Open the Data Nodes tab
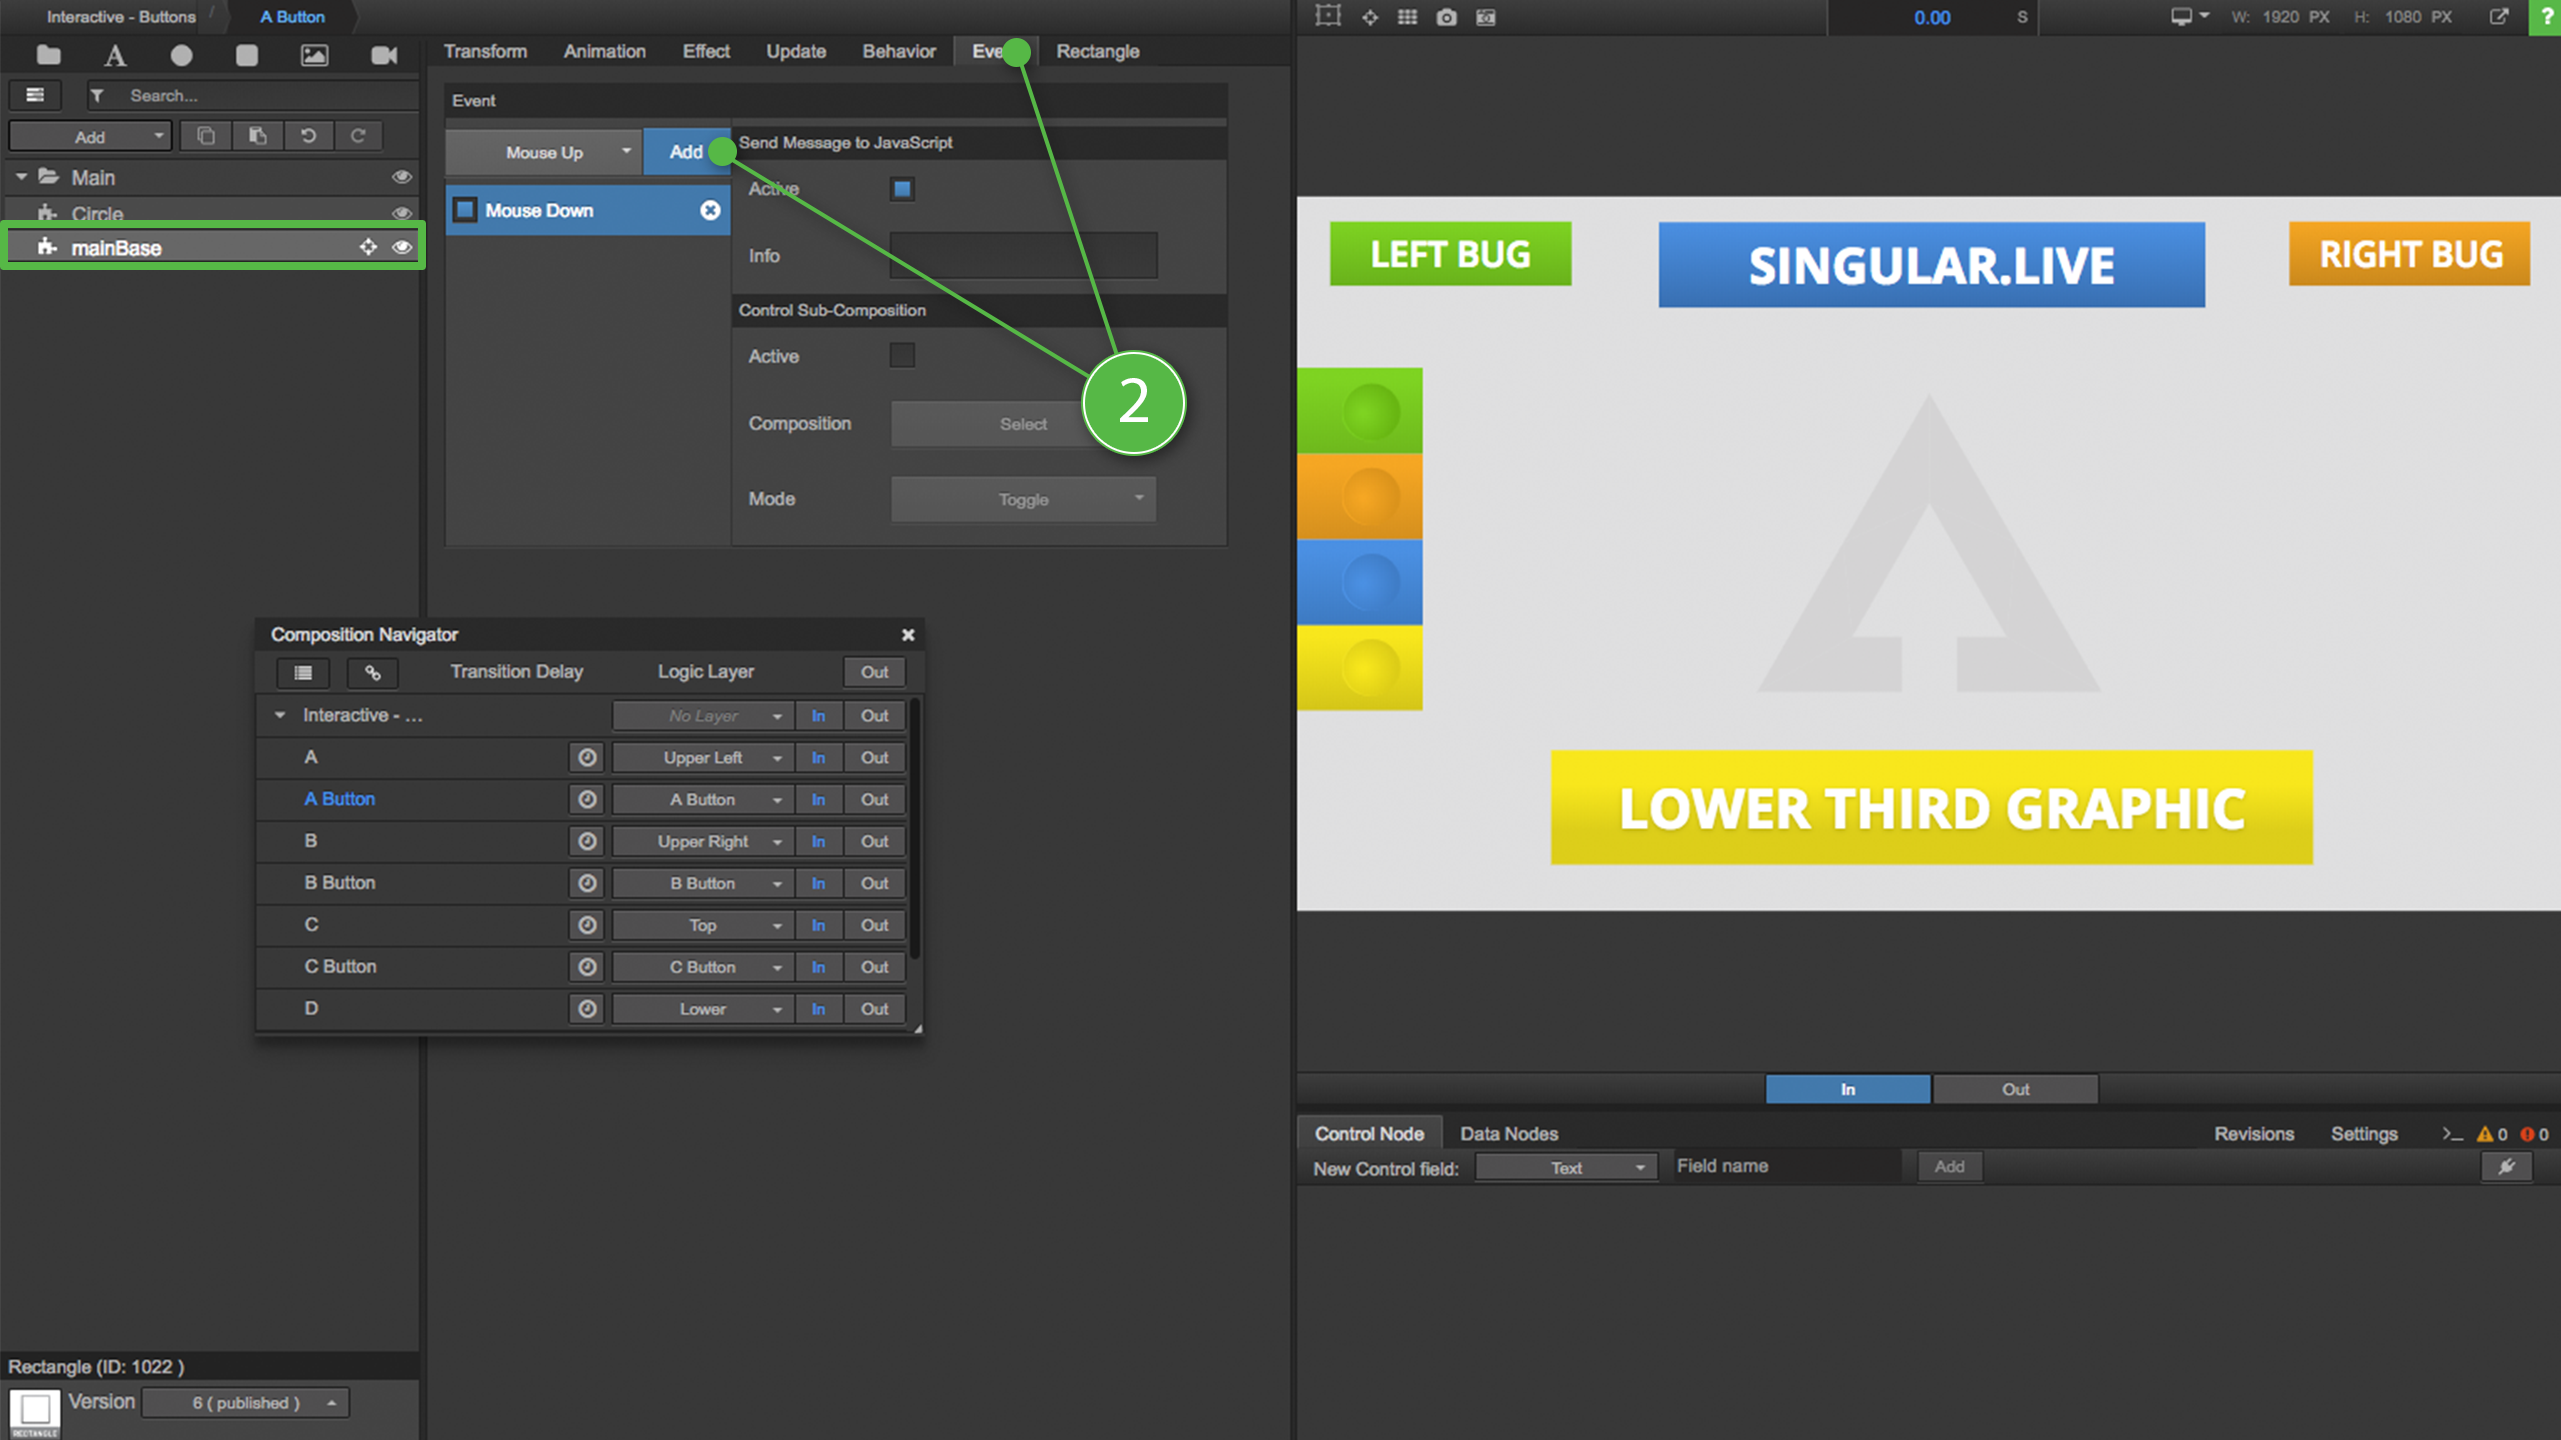This screenshot has height=1440, width=2561. point(1508,1133)
